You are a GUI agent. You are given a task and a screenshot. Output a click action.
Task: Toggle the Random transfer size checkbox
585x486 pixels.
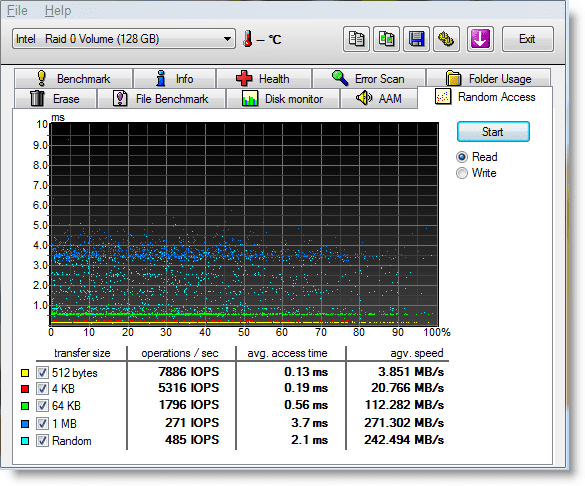(x=42, y=440)
